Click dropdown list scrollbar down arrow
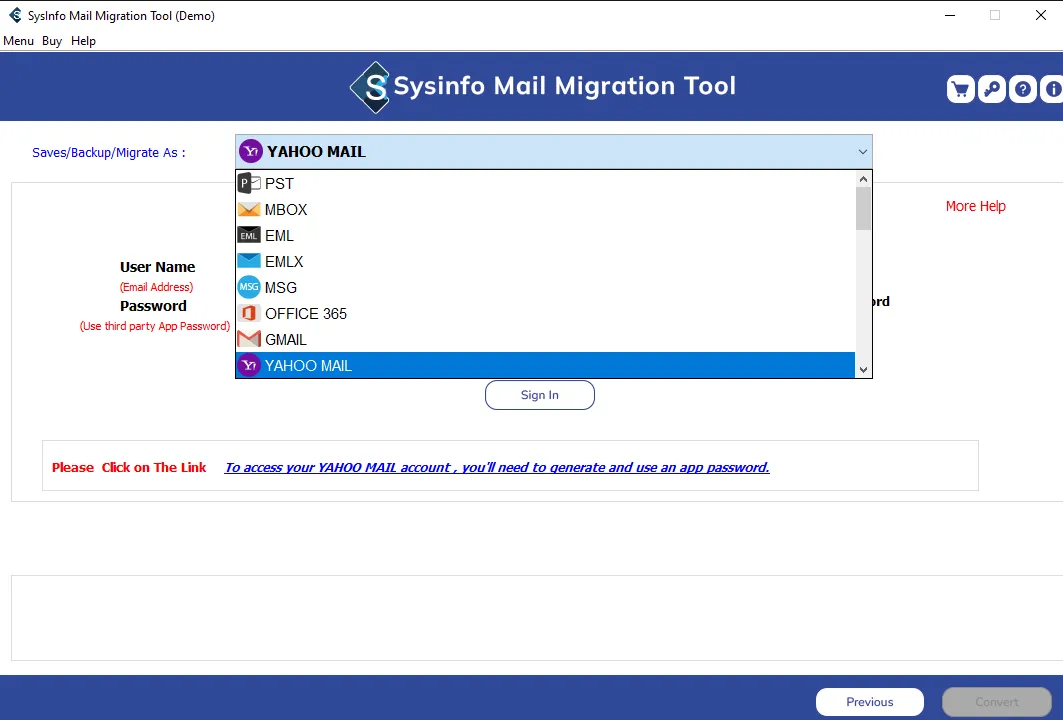This screenshot has height=720, width=1063. [x=864, y=370]
